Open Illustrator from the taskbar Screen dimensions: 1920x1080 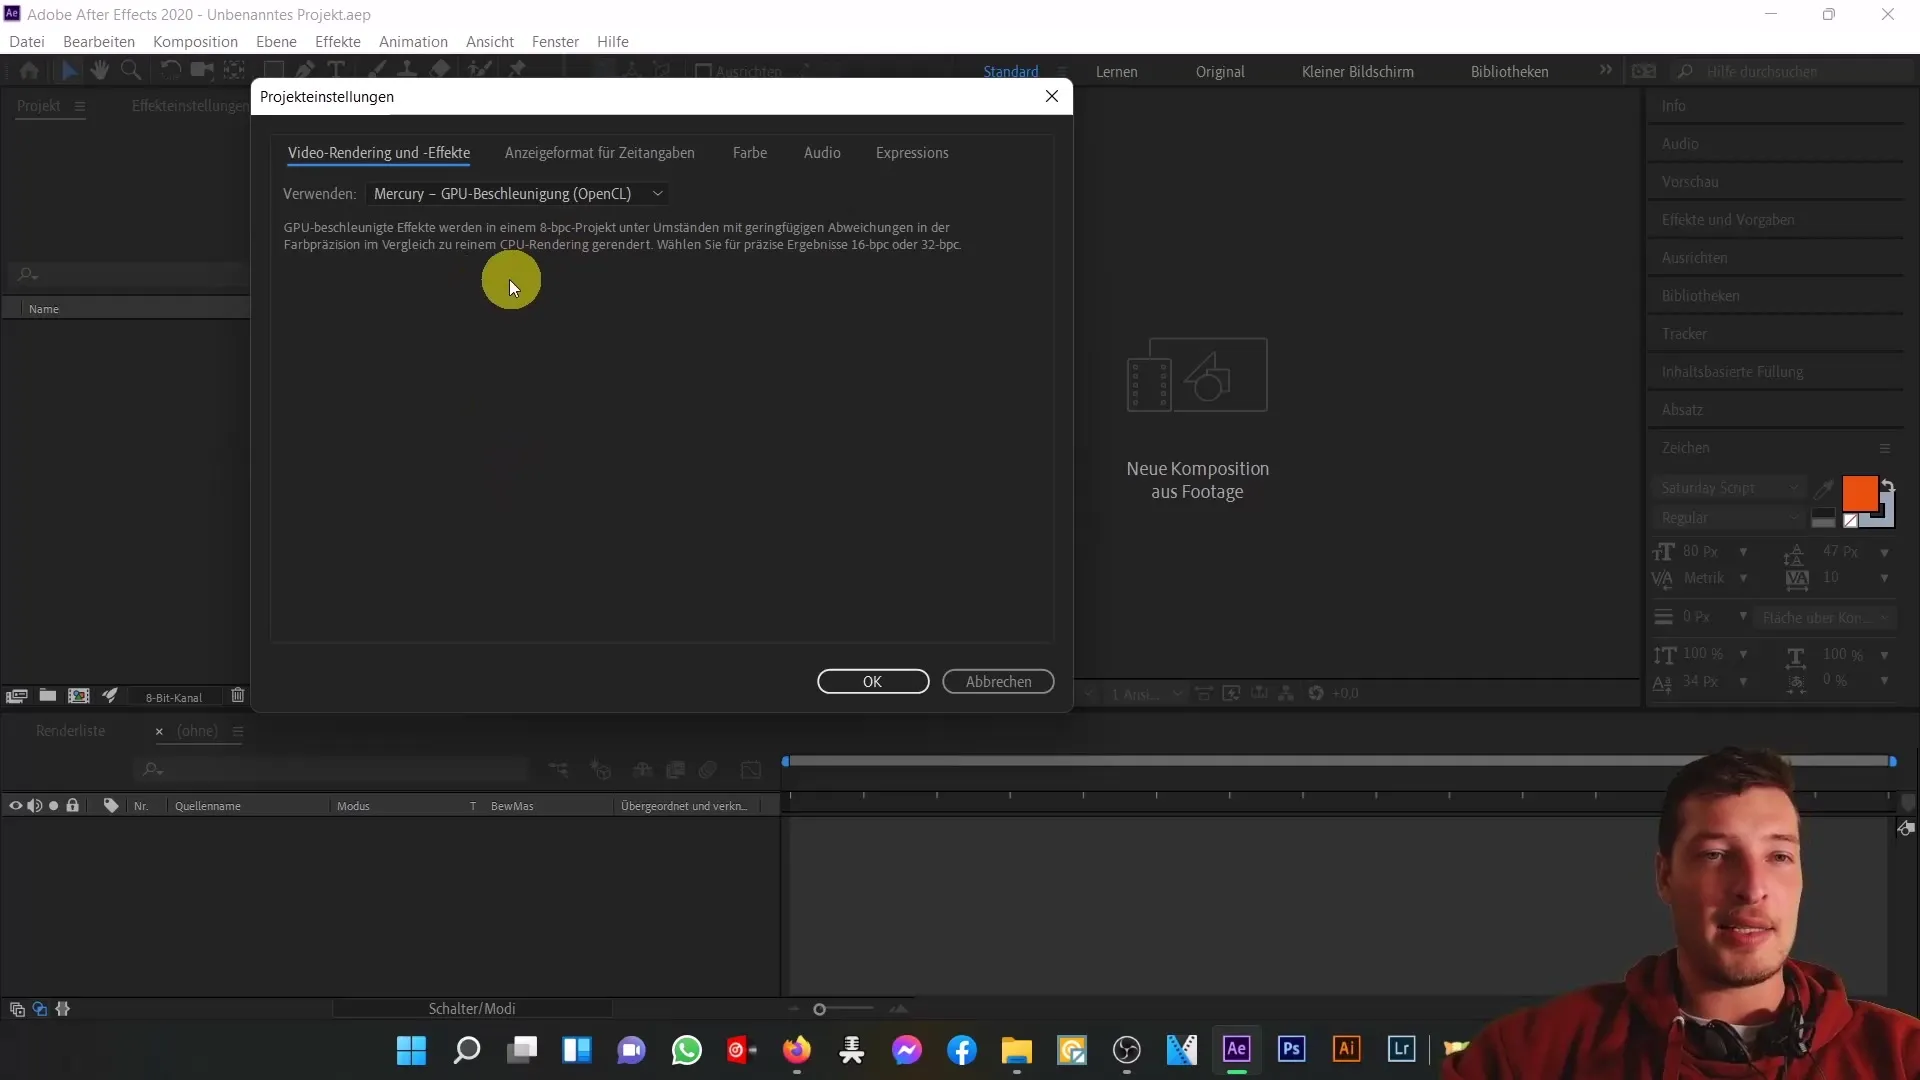(x=1346, y=1049)
